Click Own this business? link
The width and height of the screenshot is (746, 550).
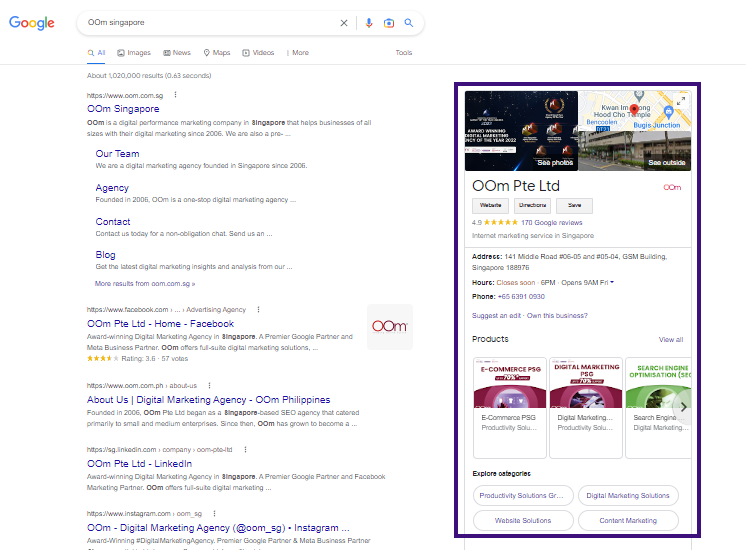pyautogui.click(x=557, y=315)
